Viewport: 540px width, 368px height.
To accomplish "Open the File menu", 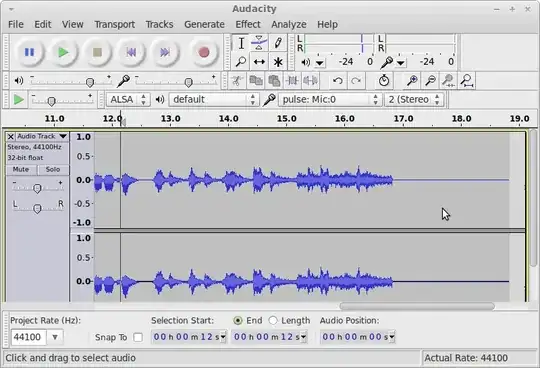I will (16, 24).
